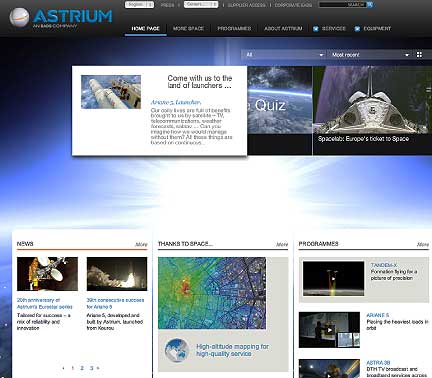Play the TanDEM-X video

[333, 279]
